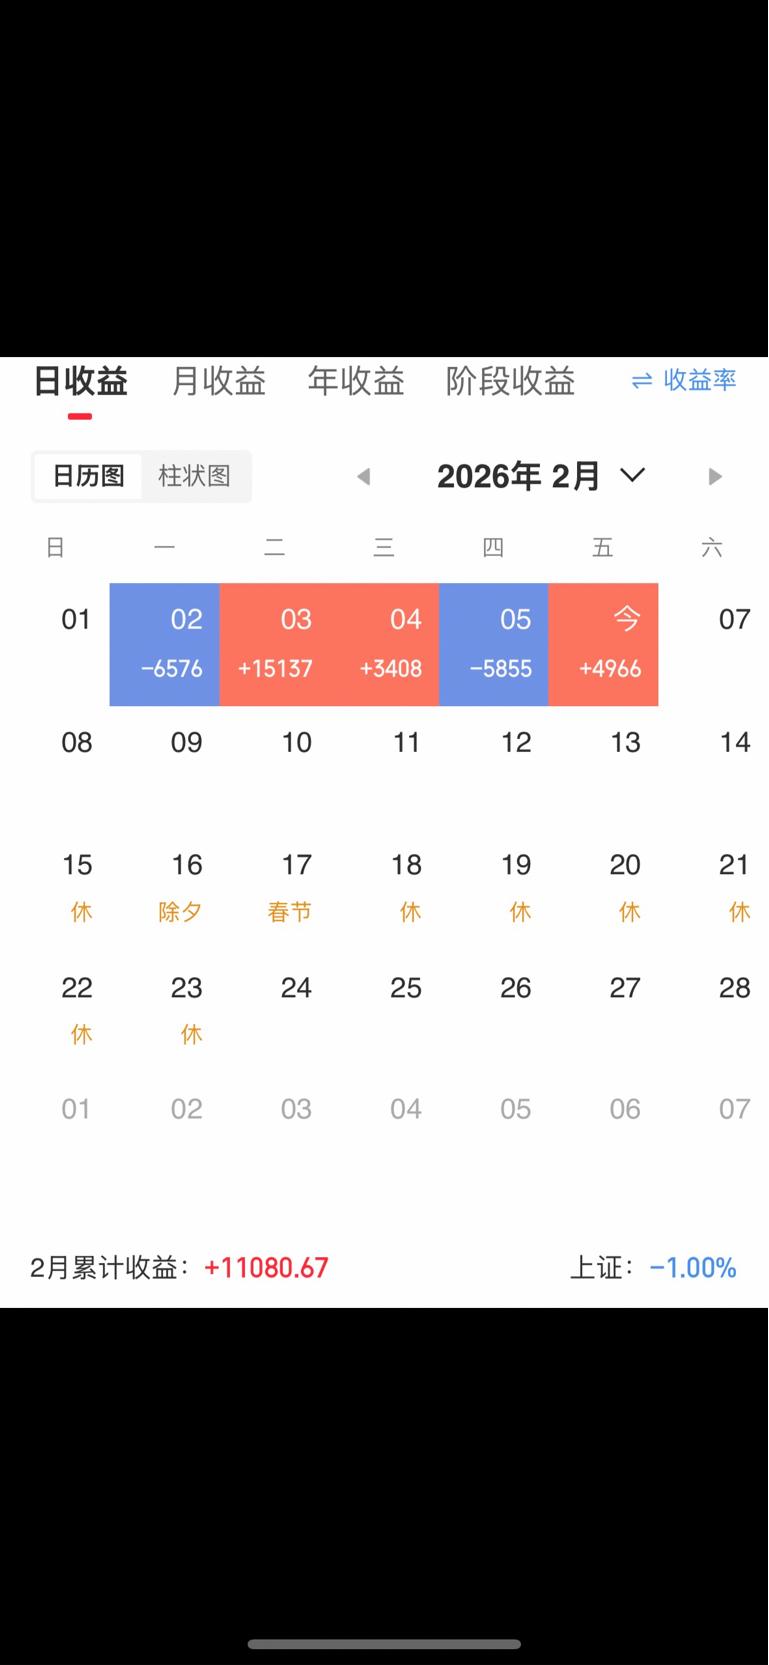Tap the 上证 -1.00% index figure
769x1665 pixels.
point(693,1268)
